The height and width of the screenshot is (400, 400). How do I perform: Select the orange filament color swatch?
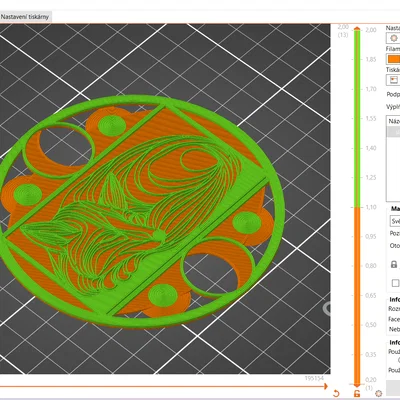point(393,59)
